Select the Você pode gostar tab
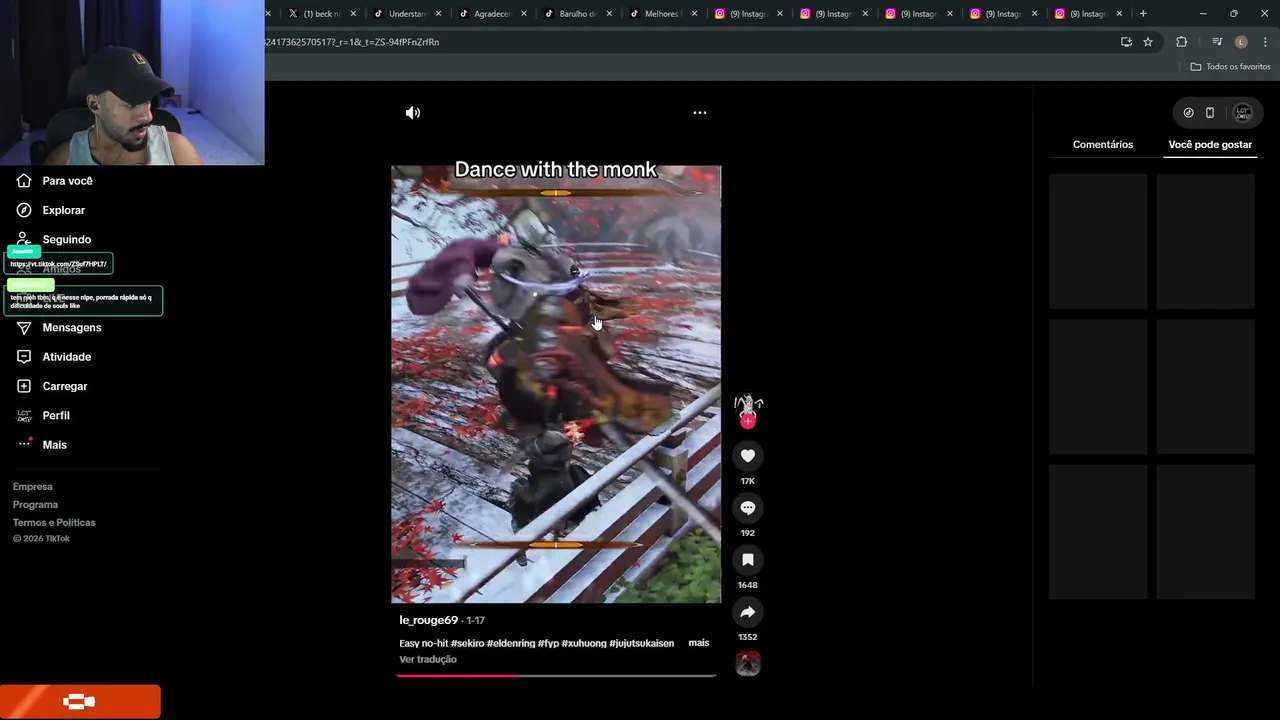The image size is (1280, 720). 1210,145
